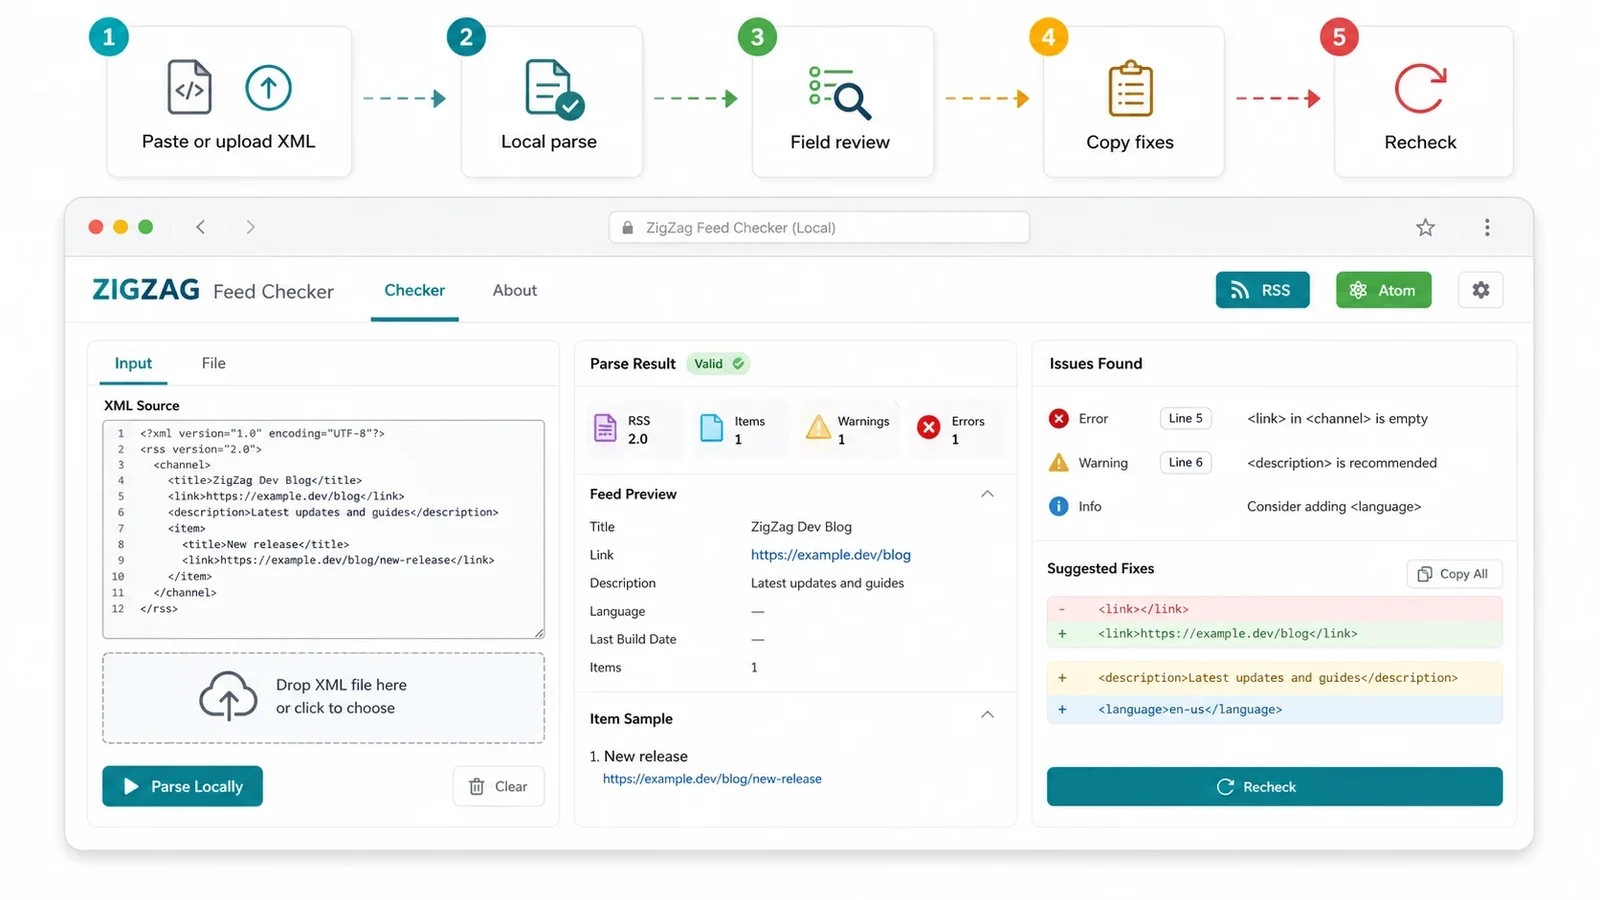Click the "Latest updates and guides" description value
1600x900 pixels.
pos(827,583)
